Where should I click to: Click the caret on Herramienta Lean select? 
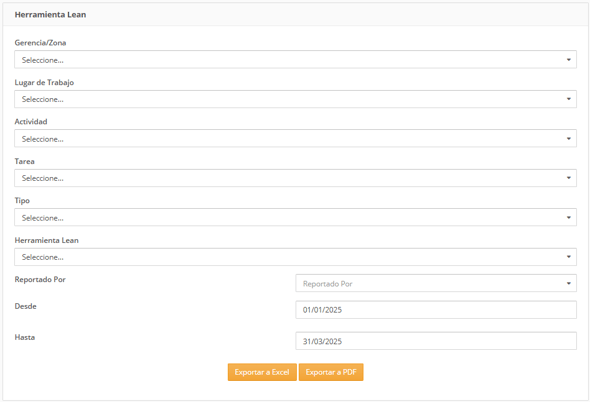(569, 257)
